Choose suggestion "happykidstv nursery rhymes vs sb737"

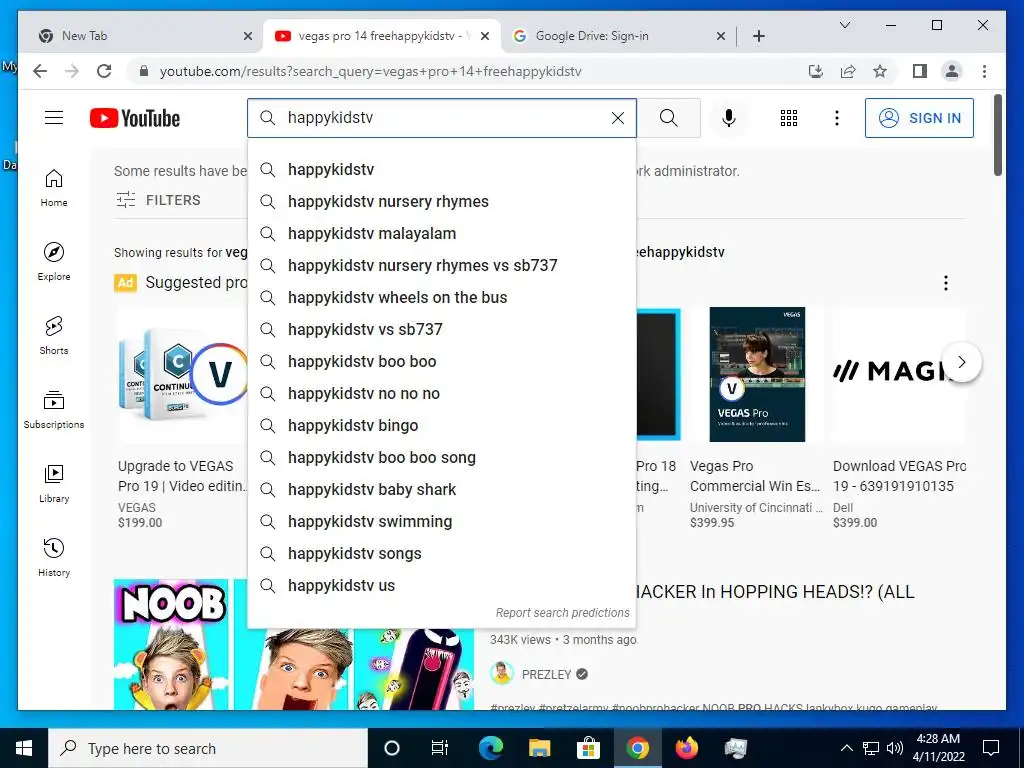(442, 265)
